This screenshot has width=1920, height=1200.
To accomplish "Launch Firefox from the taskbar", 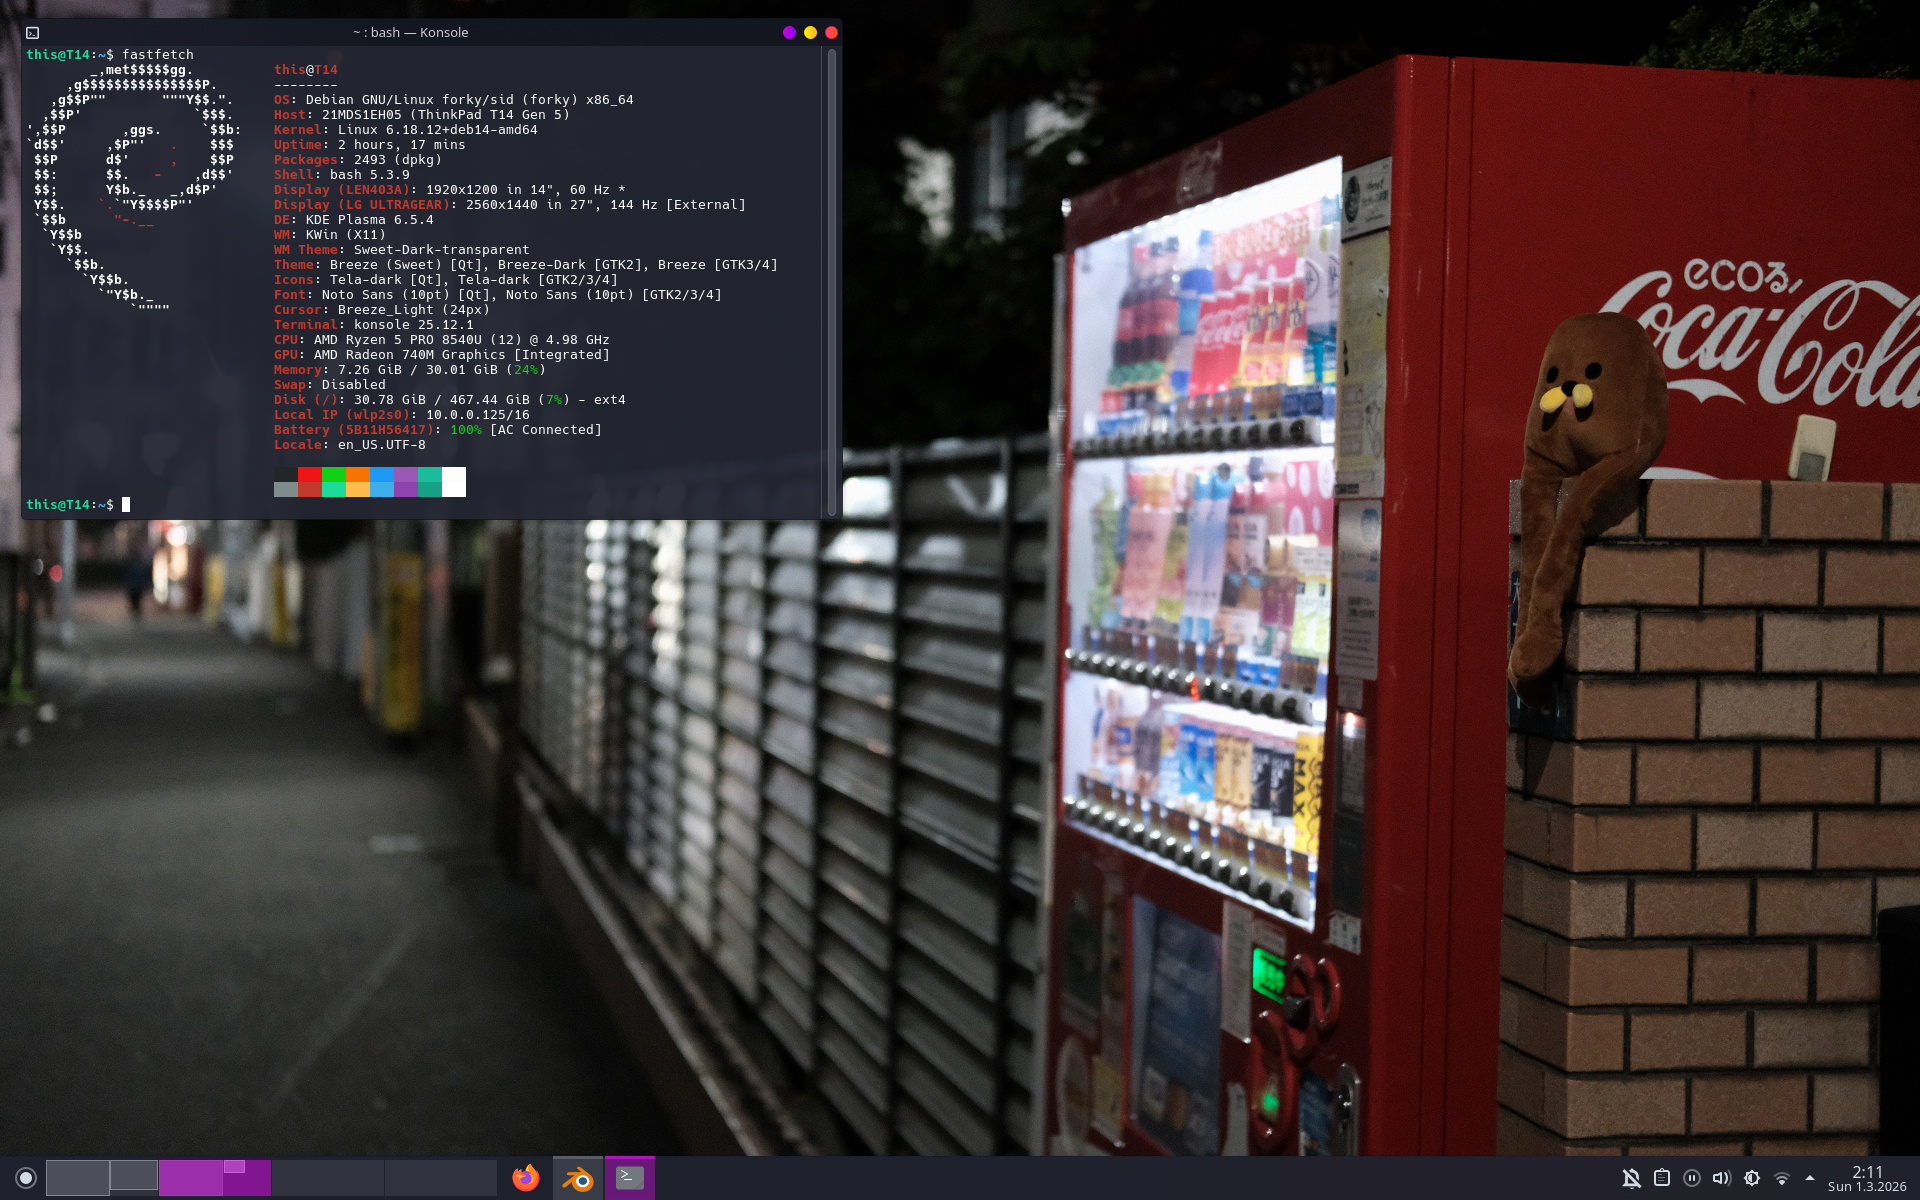I will pos(526,1178).
